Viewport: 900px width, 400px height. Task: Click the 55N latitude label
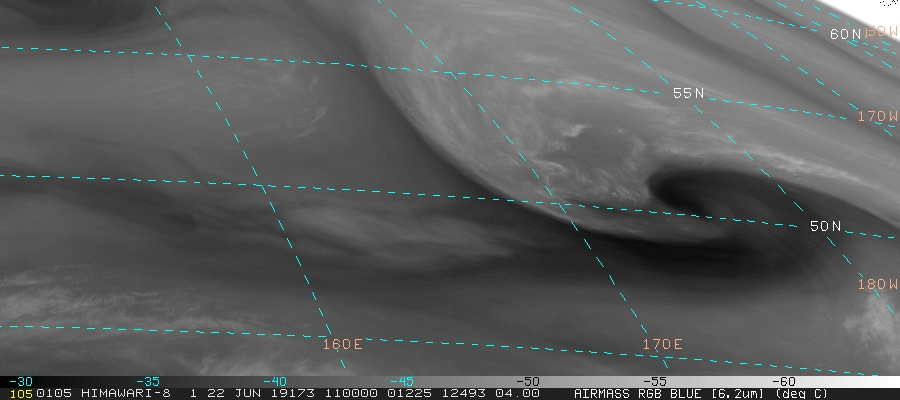click(x=689, y=93)
